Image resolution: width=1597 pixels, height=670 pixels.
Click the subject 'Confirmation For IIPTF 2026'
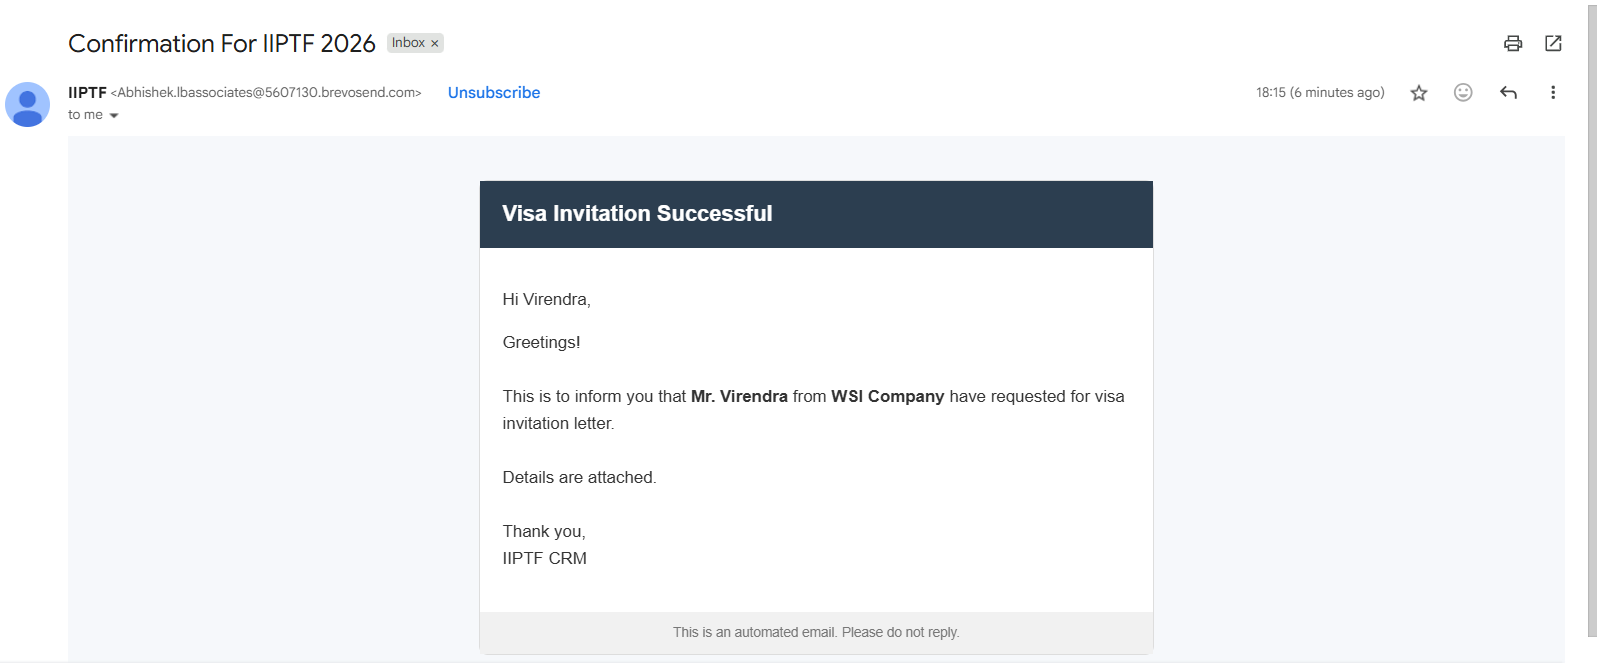click(x=222, y=44)
